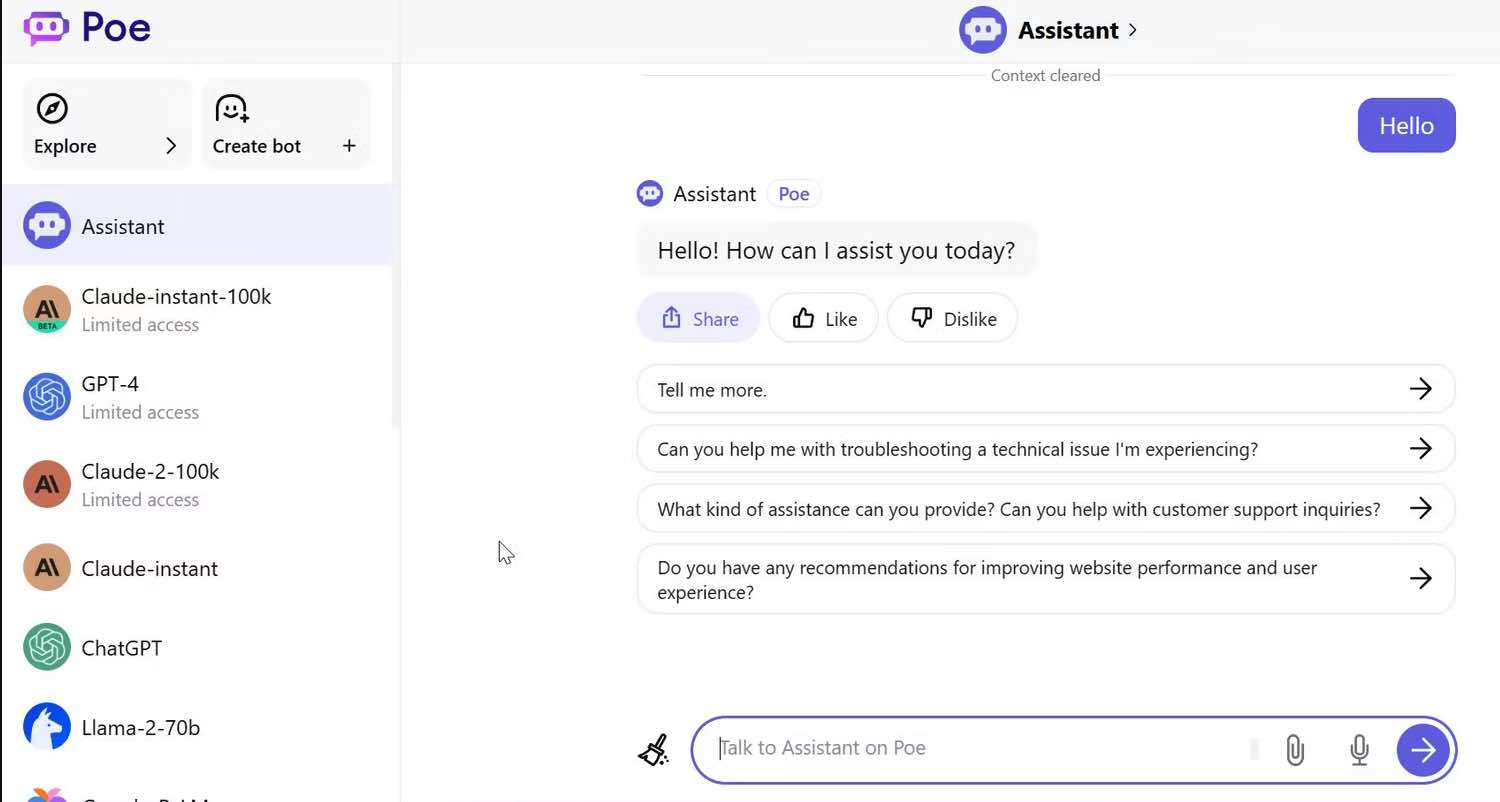Image resolution: width=1500 pixels, height=802 pixels.
Task: Select the Assistant bot in sidebar
Action: pos(197,226)
